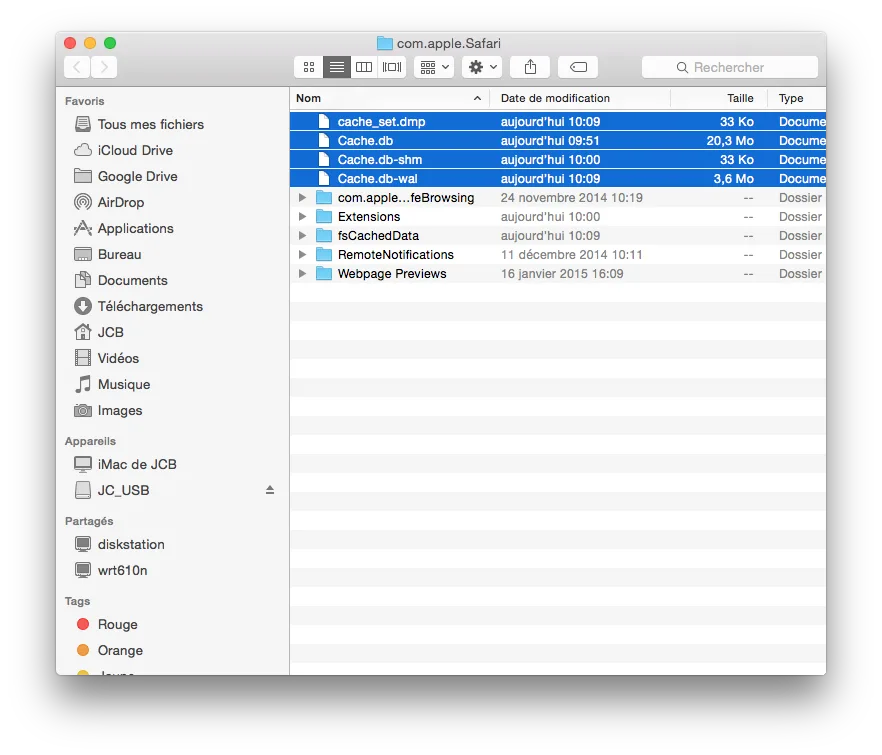Click the Edit Tags toolbar button
Image resolution: width=882 pixels, height=755 pixels.
(578, 67)
